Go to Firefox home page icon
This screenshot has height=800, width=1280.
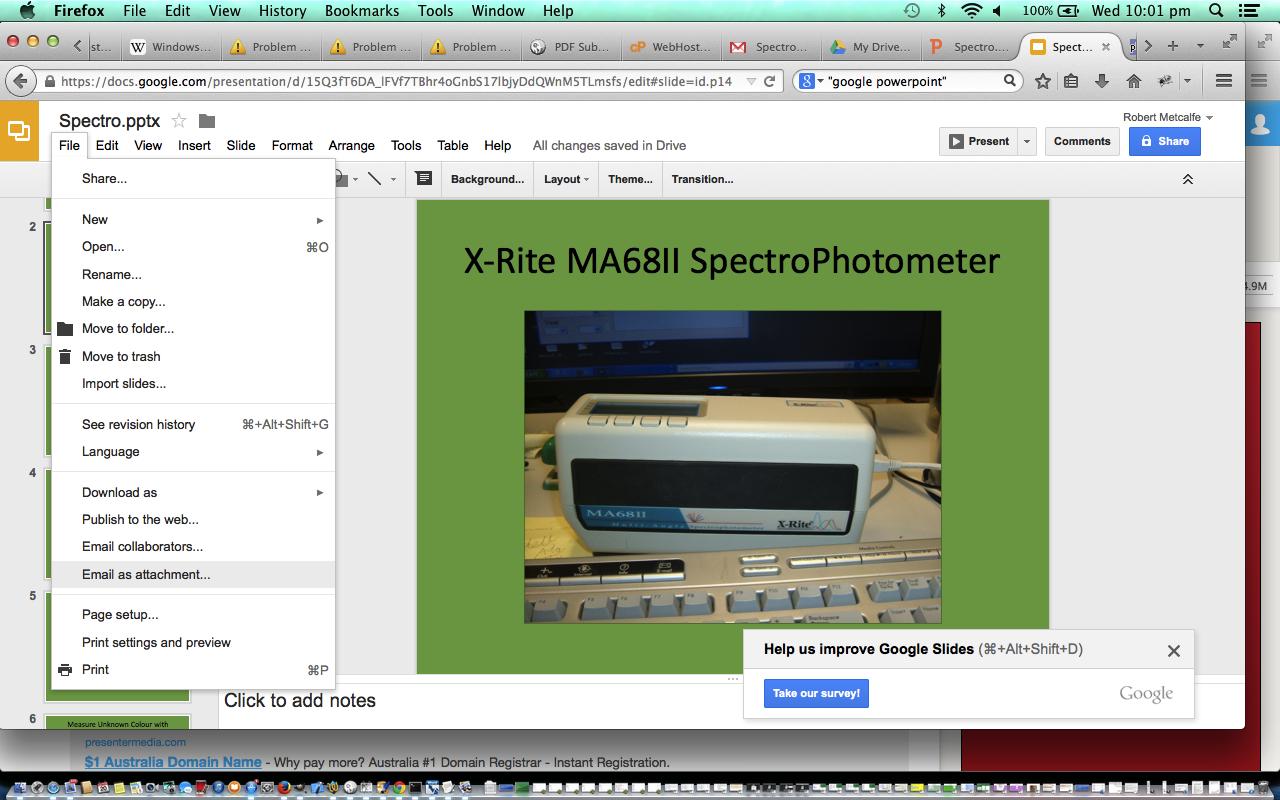[1133, 81]
